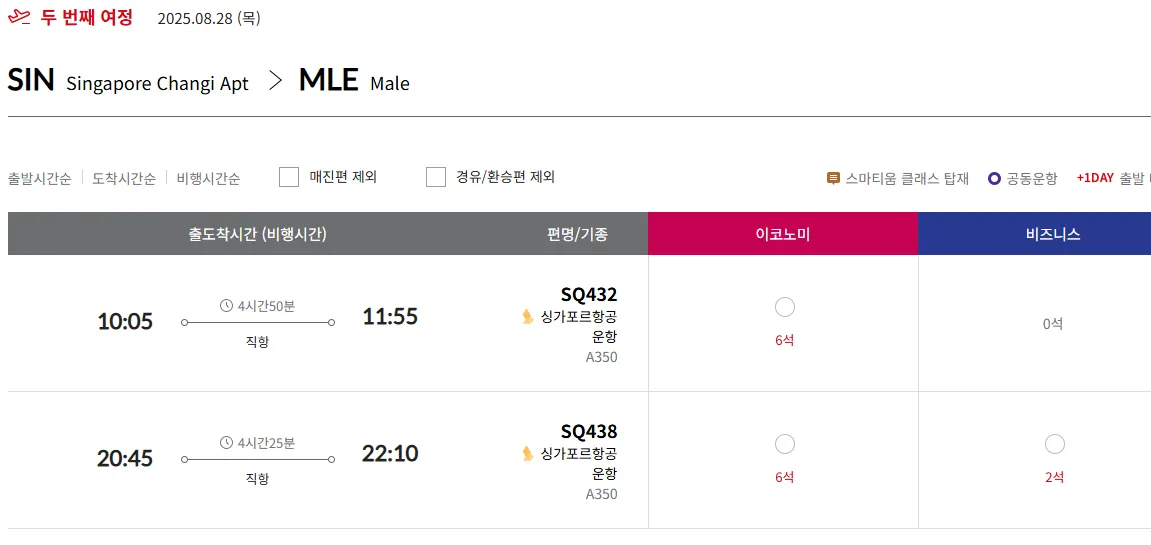Click the smartium class speech bubble icon
The width and height of the screenshot is (1151, 545).
tap(833, 178)
